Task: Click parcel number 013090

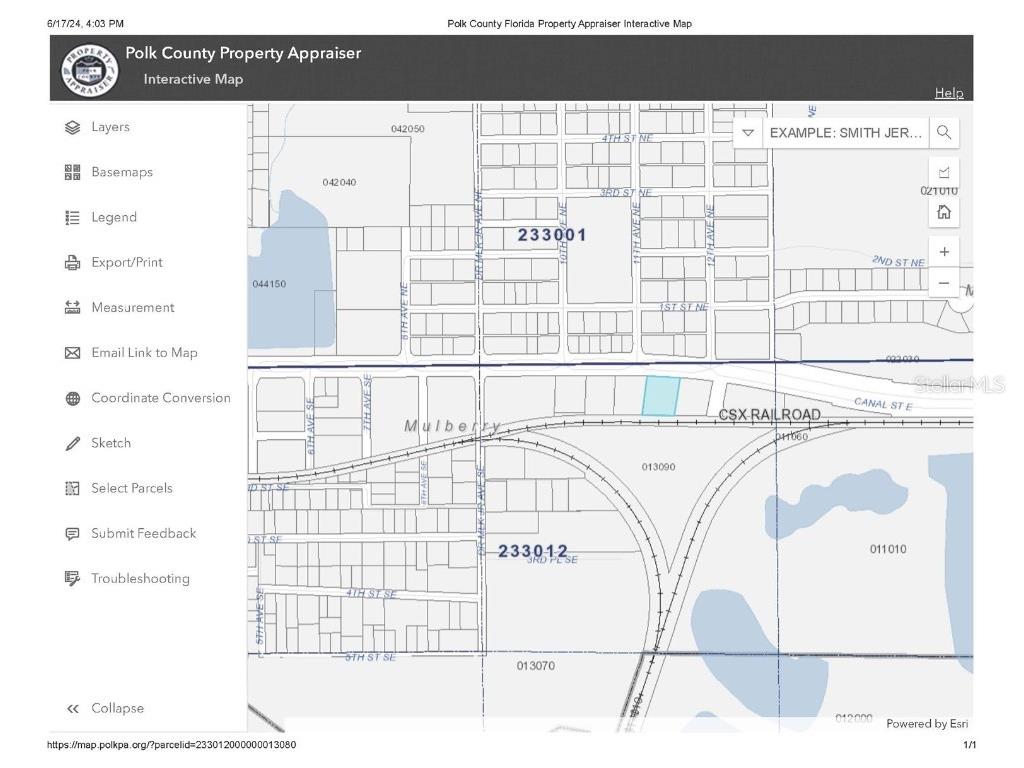Action: click(x=658, y=467)
